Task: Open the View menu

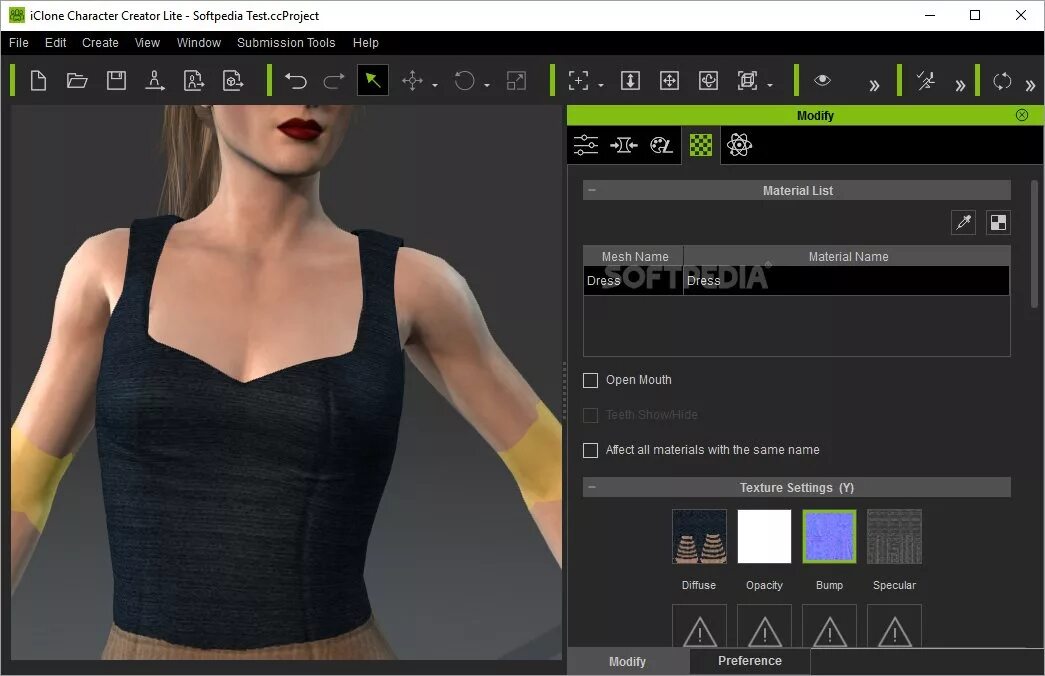Action: [147, 43]
